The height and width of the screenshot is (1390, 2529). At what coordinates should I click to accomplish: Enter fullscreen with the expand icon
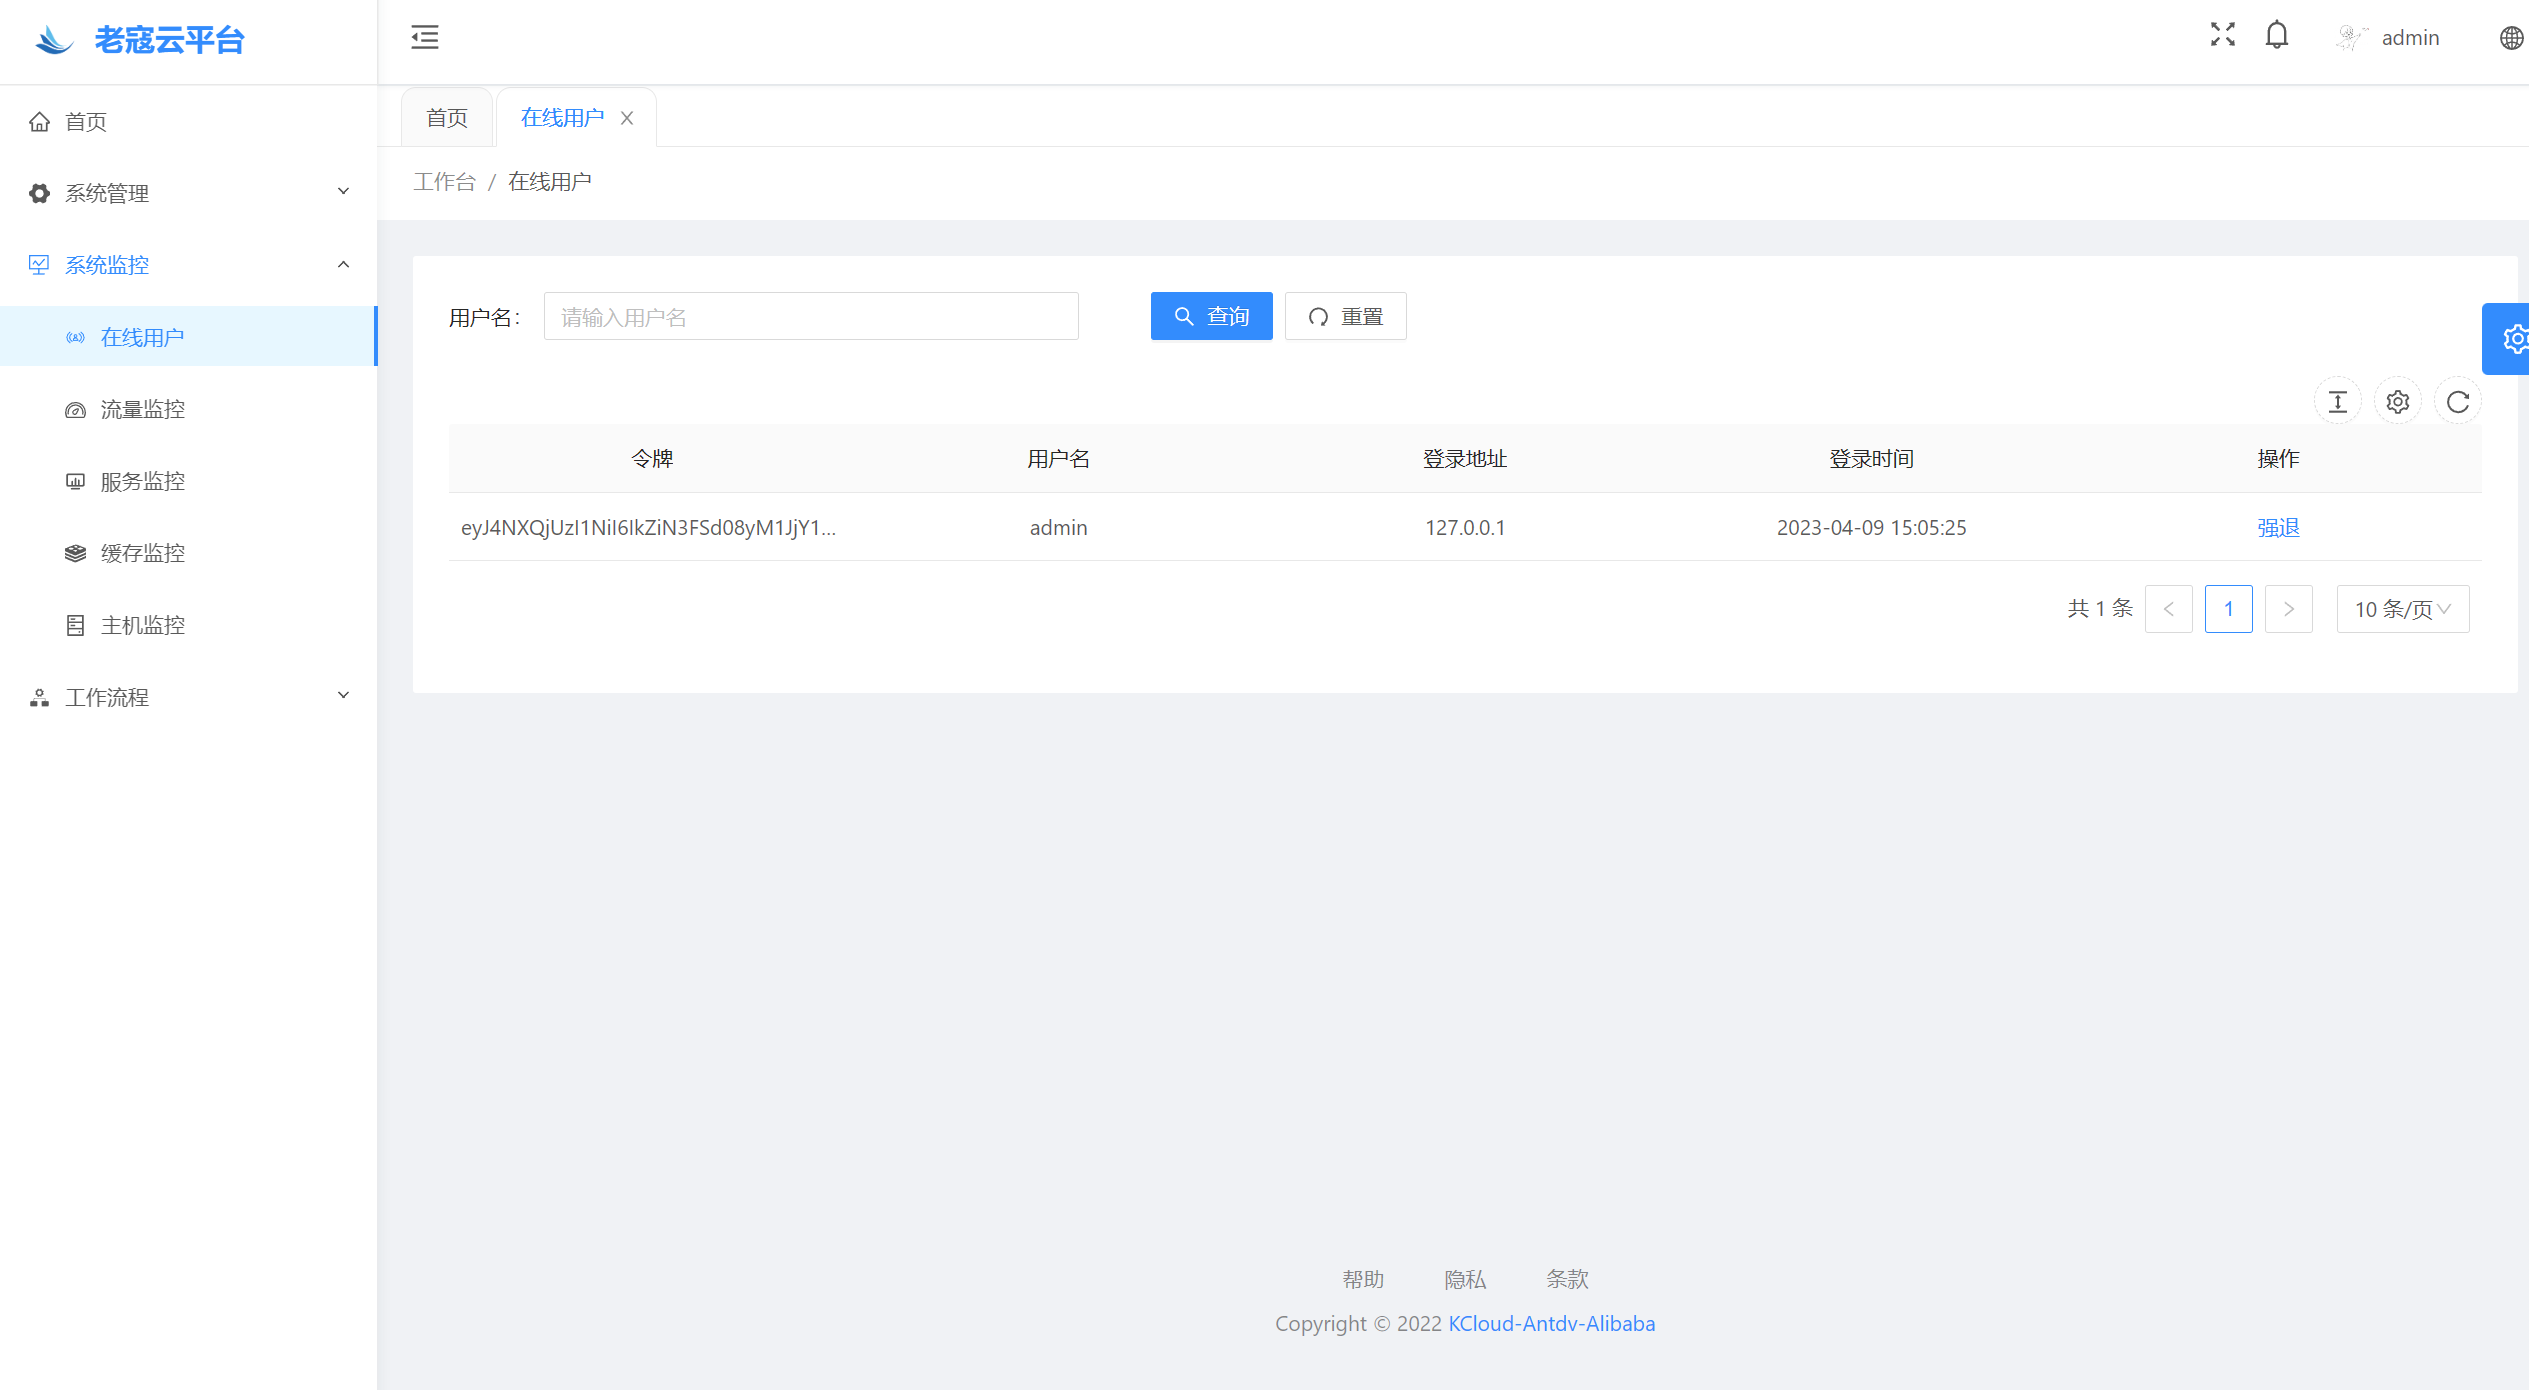[x=2222, y=35]
